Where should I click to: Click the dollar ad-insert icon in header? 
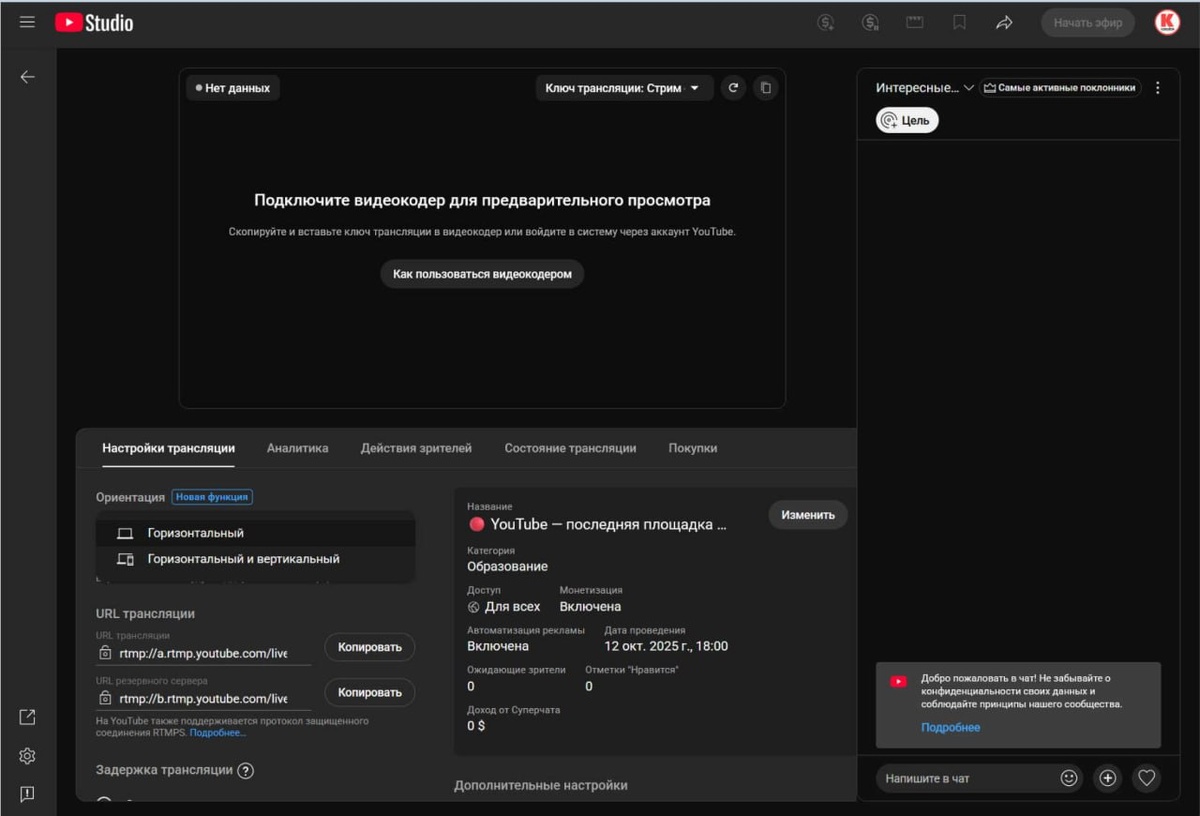coord(870,22)
